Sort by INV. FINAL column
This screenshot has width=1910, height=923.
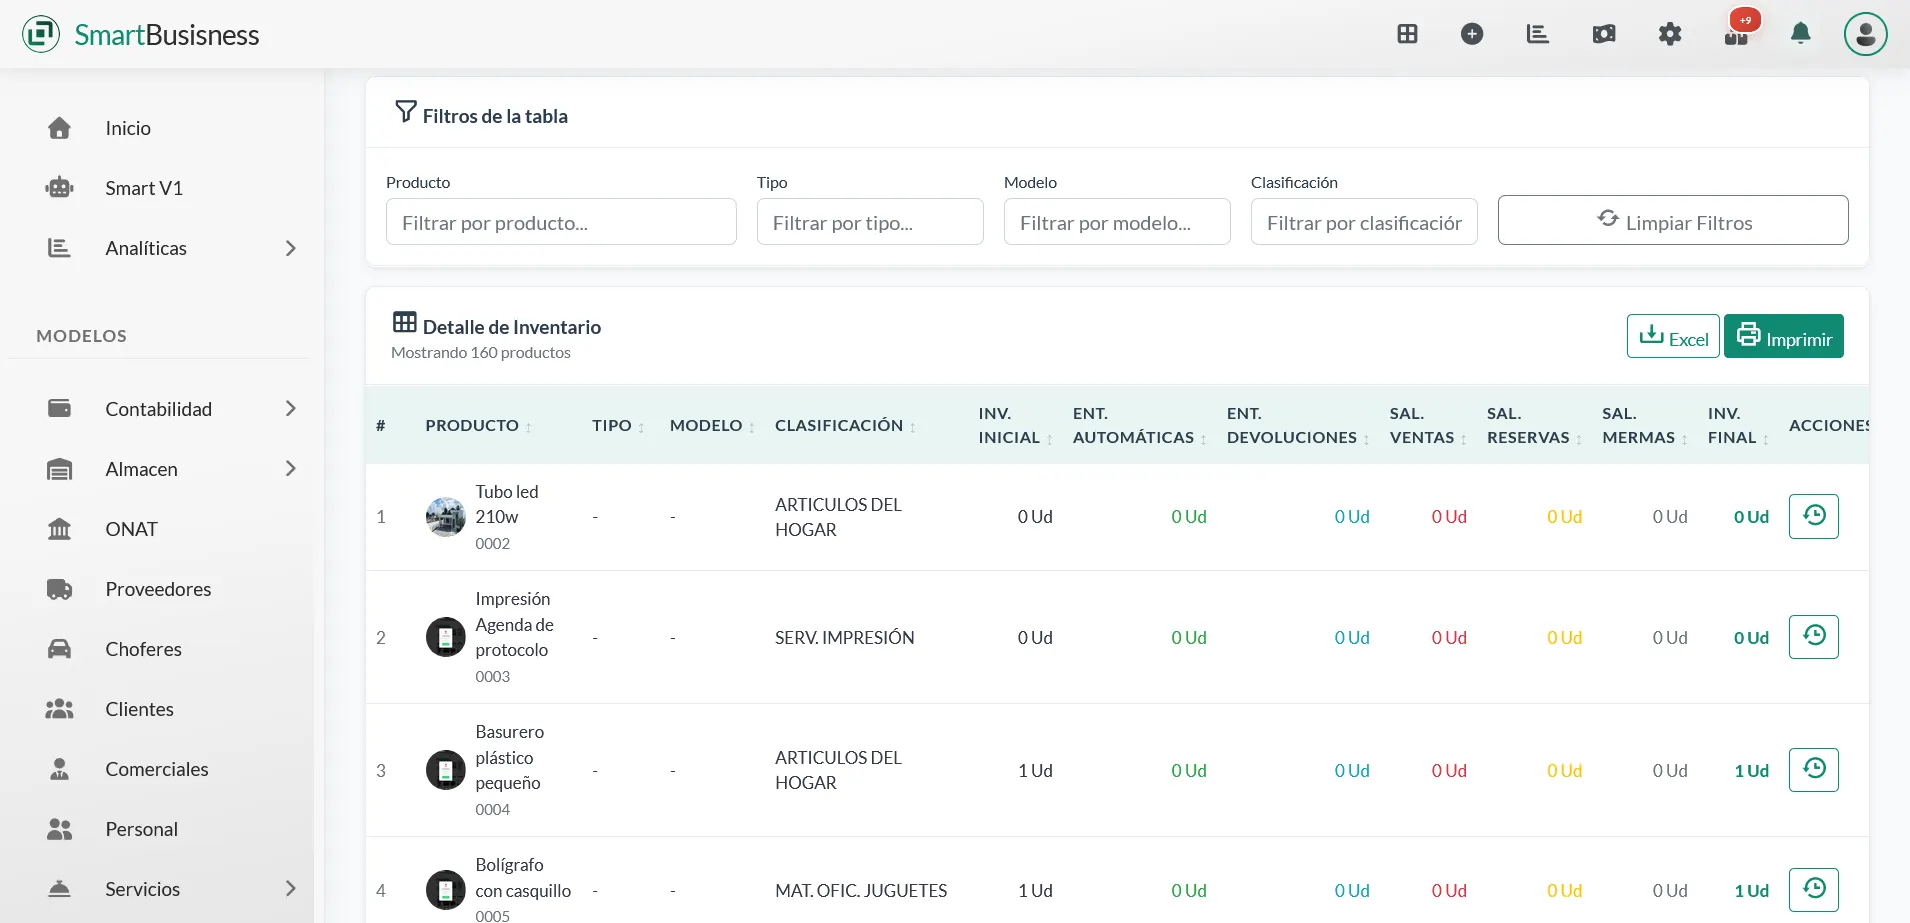pyautogui.click(x=1738, y=425)
